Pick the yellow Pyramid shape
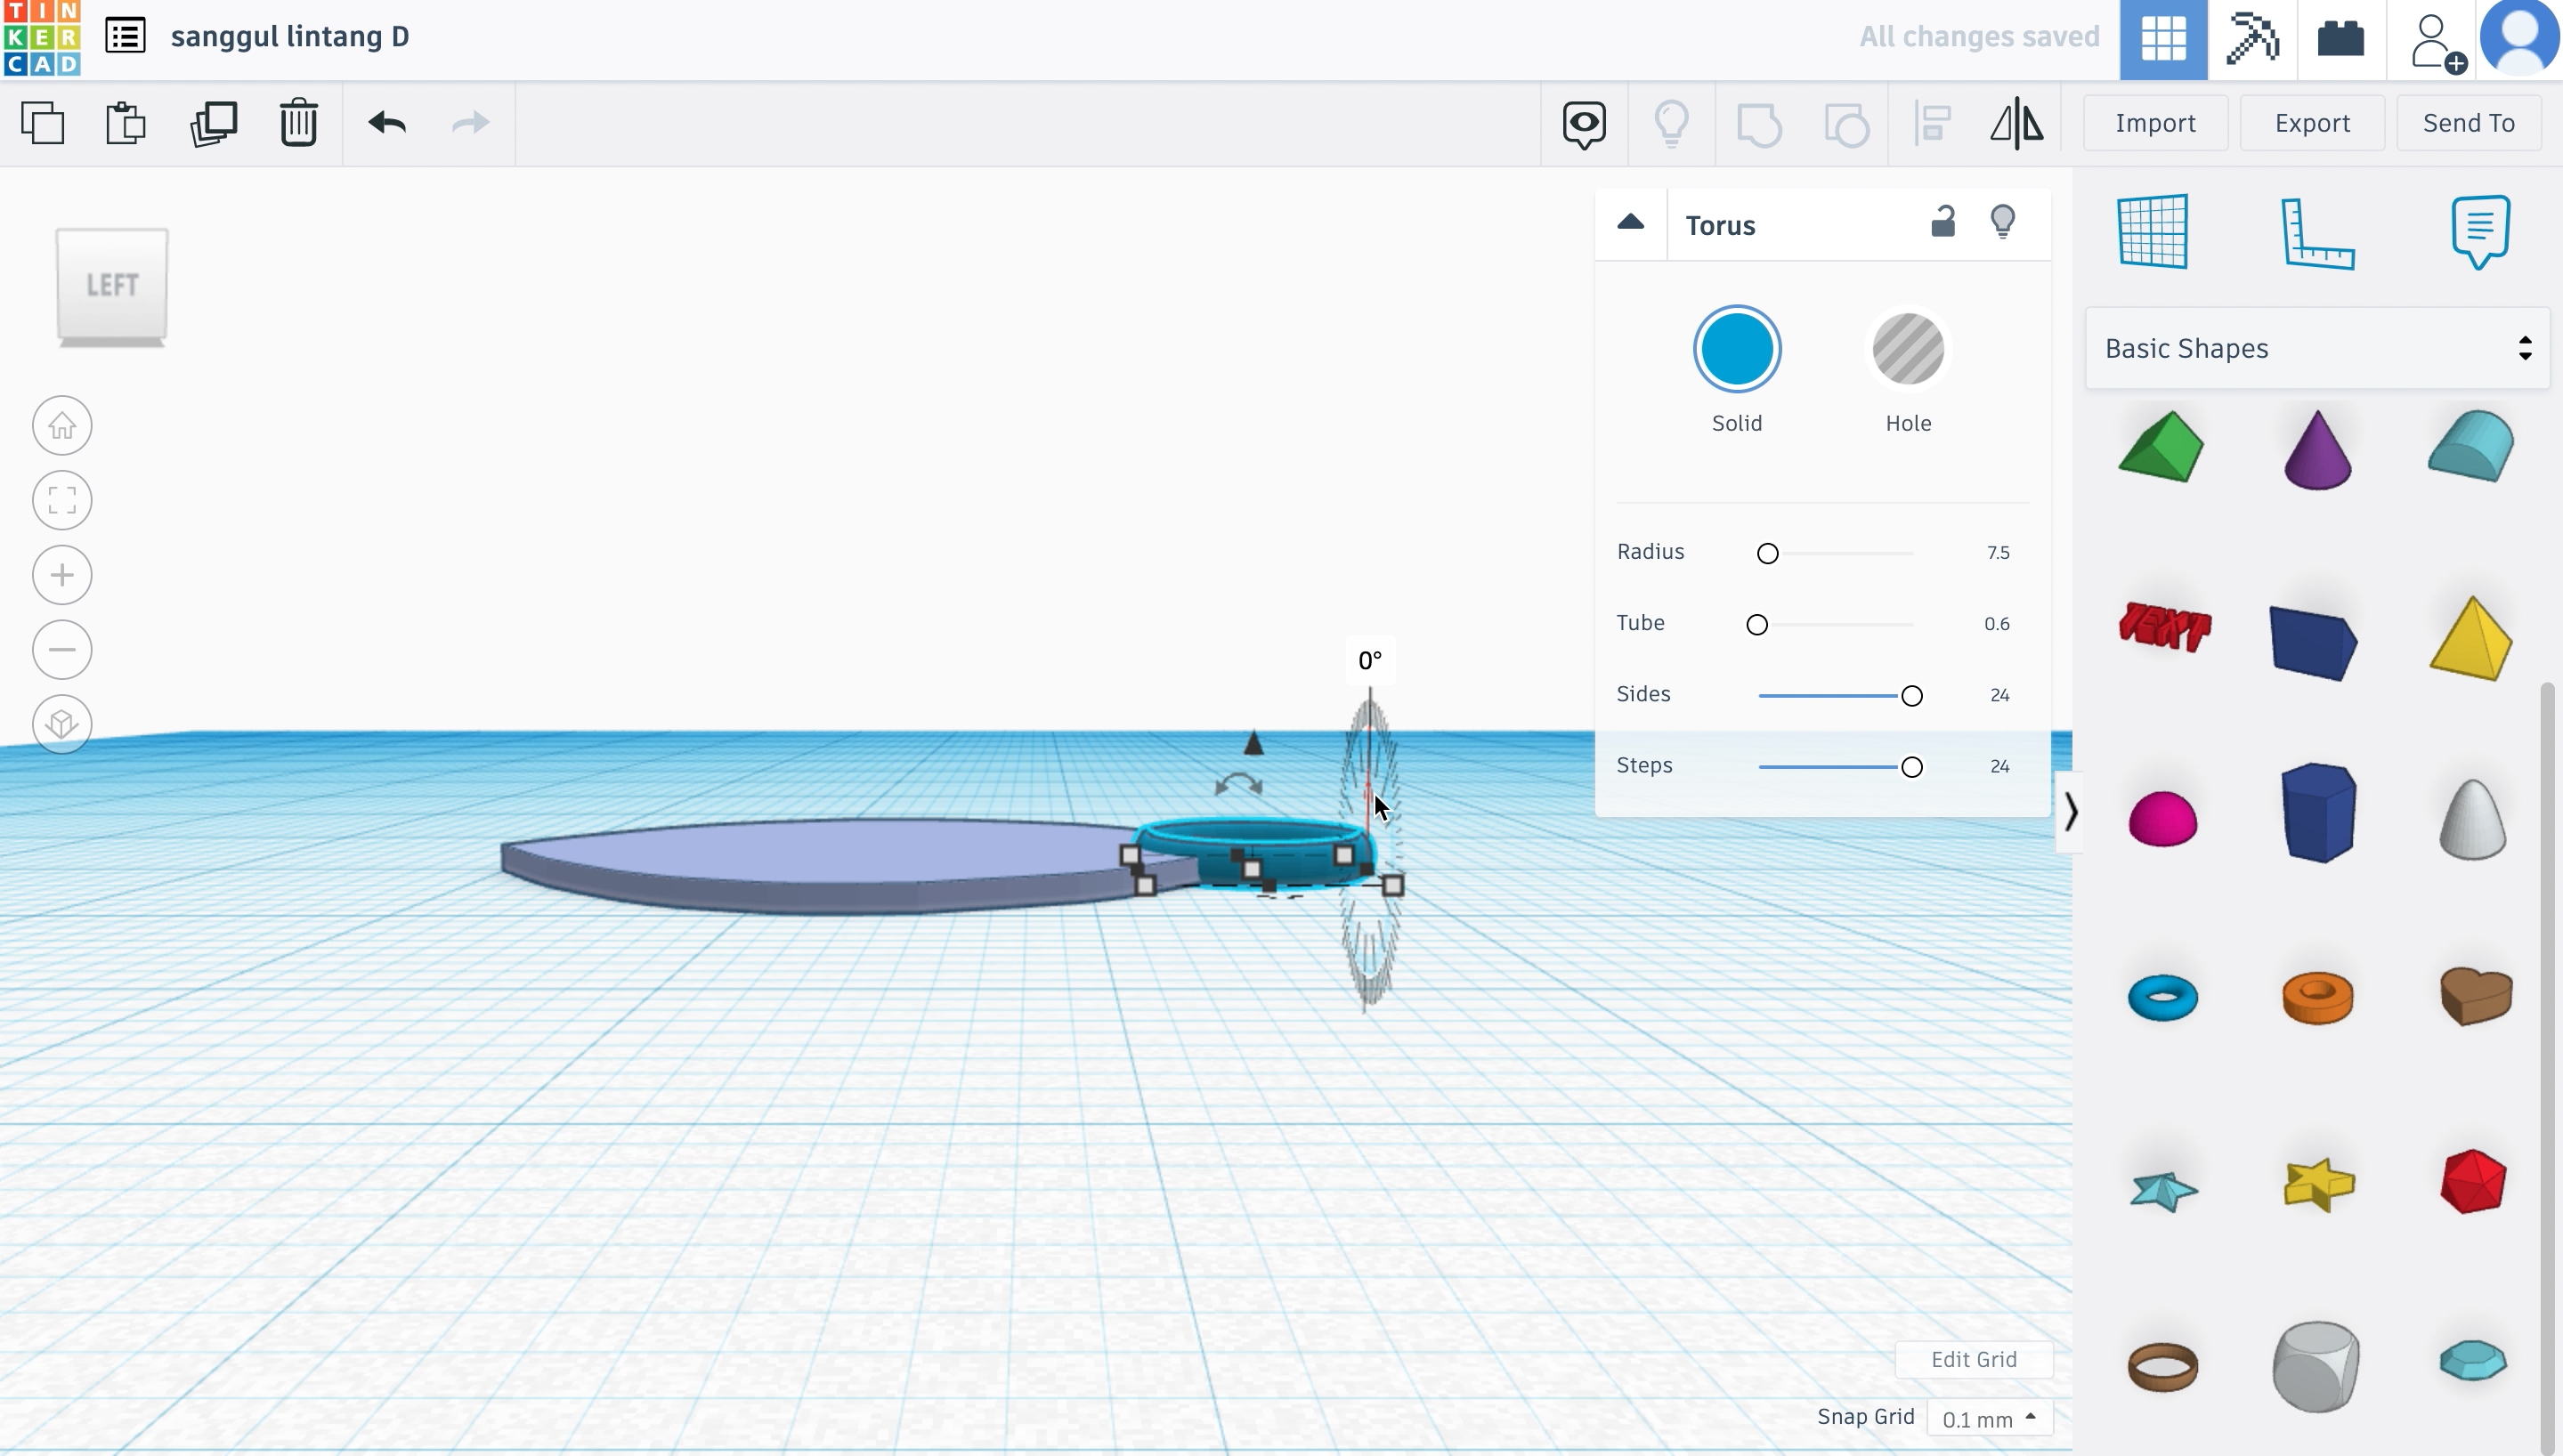The height and width of the screenshot is (1456, 2563). 2471,639
